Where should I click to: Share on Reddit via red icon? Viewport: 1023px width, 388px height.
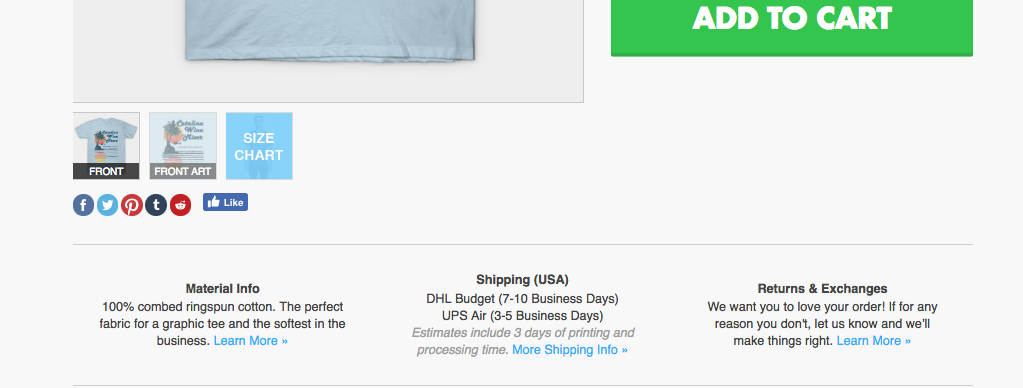point(181,205)
